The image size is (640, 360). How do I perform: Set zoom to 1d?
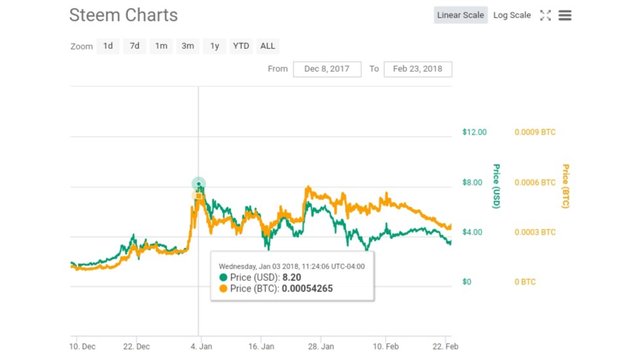108,46
